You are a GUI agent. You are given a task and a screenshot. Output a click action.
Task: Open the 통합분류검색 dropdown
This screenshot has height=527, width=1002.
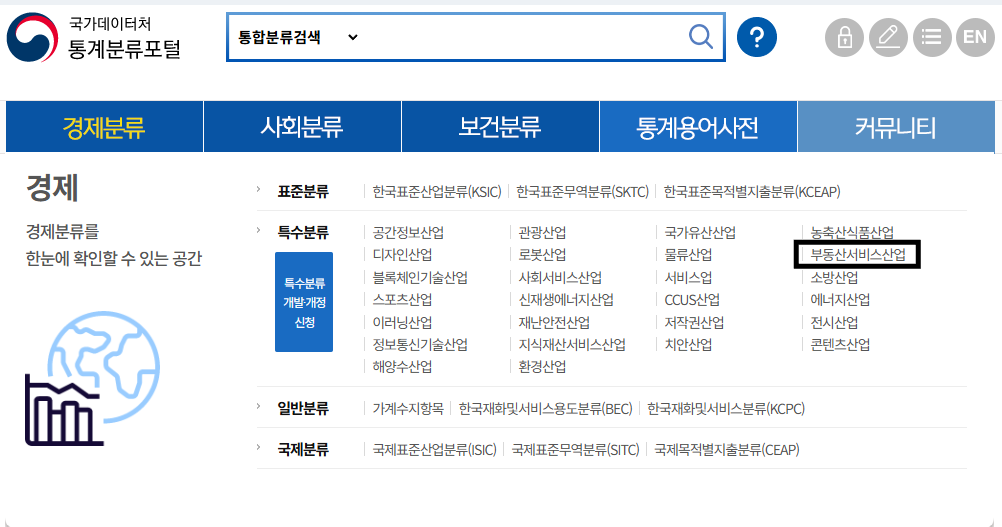click(297, 37)
